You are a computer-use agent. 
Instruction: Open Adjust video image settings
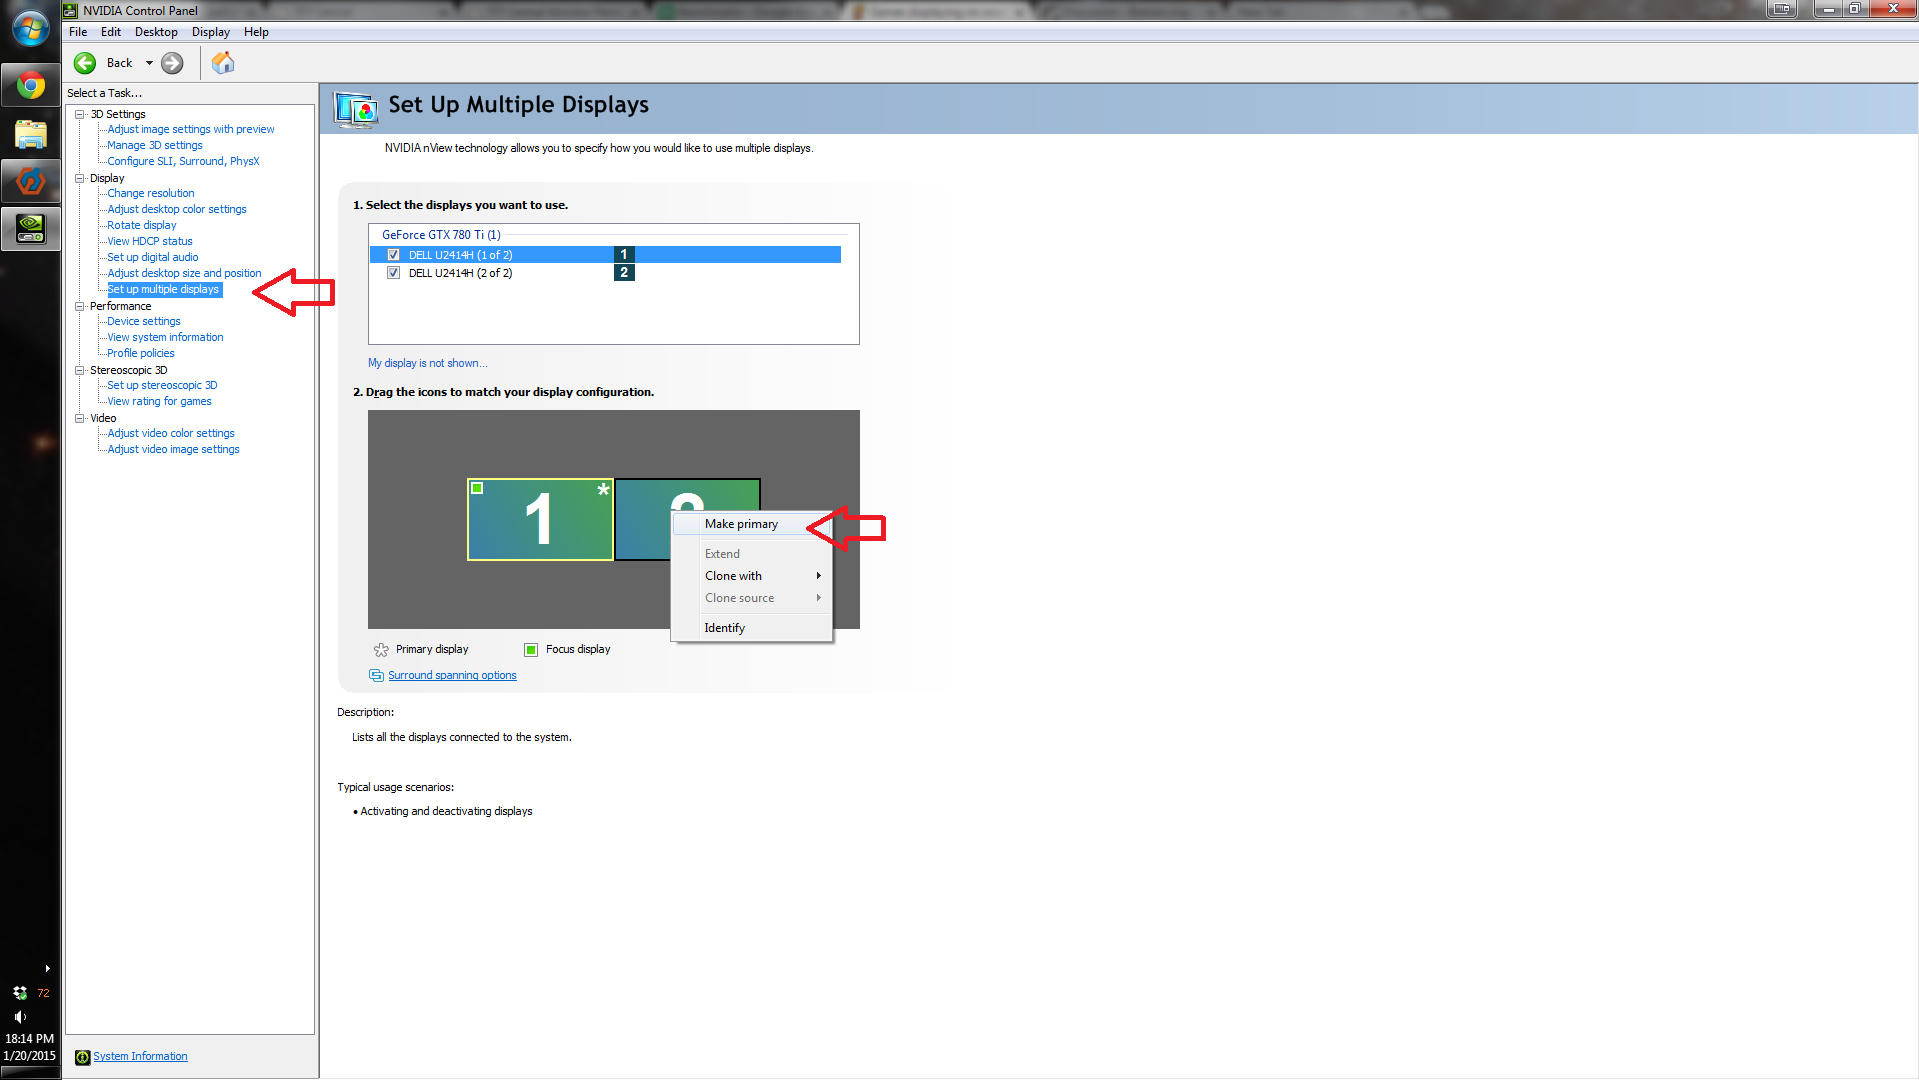coord(173,450)
